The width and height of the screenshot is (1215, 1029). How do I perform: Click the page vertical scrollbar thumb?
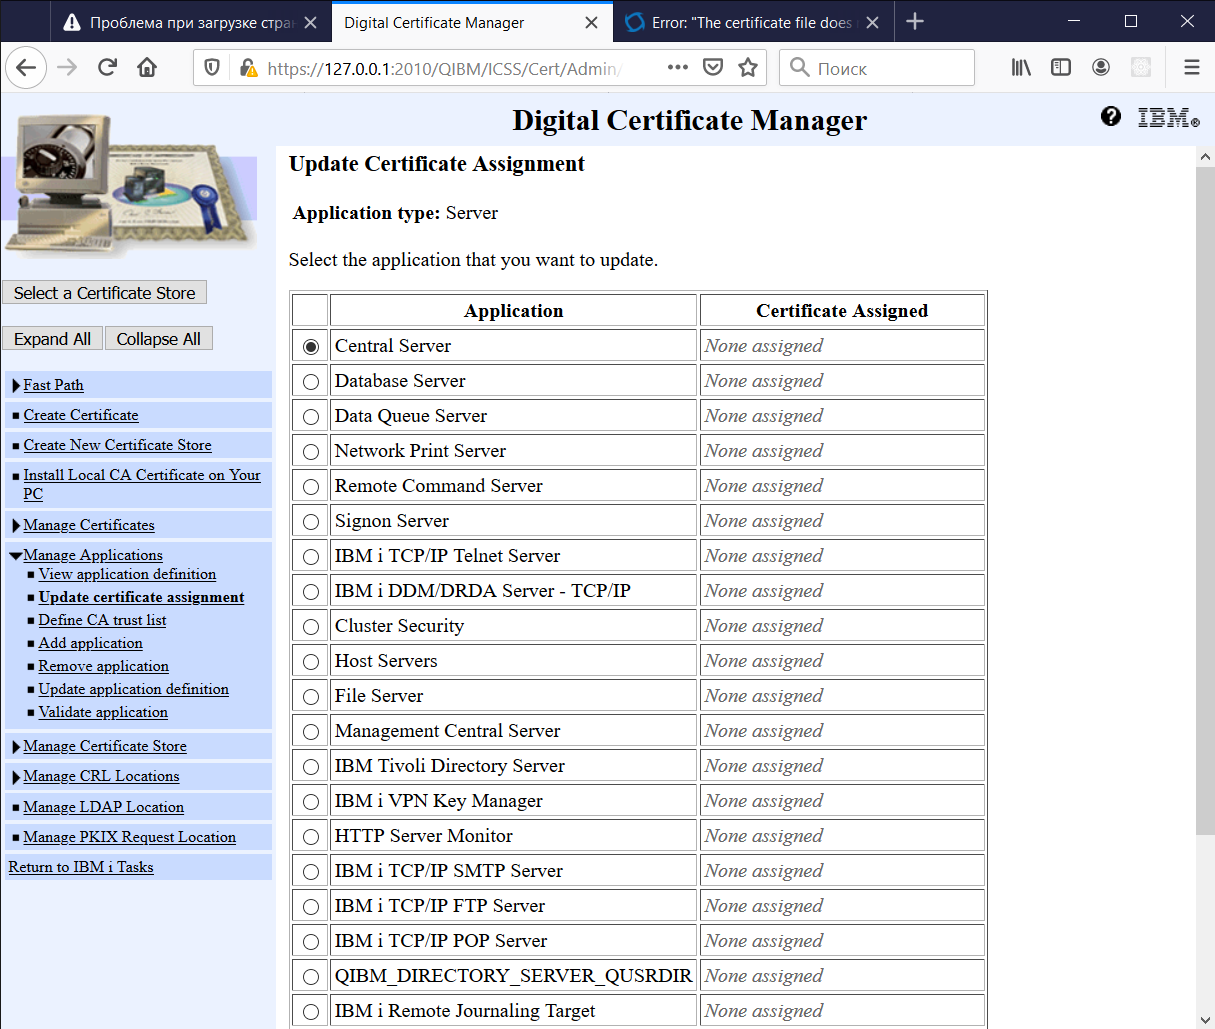pyautogui.click(x=1205, y=500)
